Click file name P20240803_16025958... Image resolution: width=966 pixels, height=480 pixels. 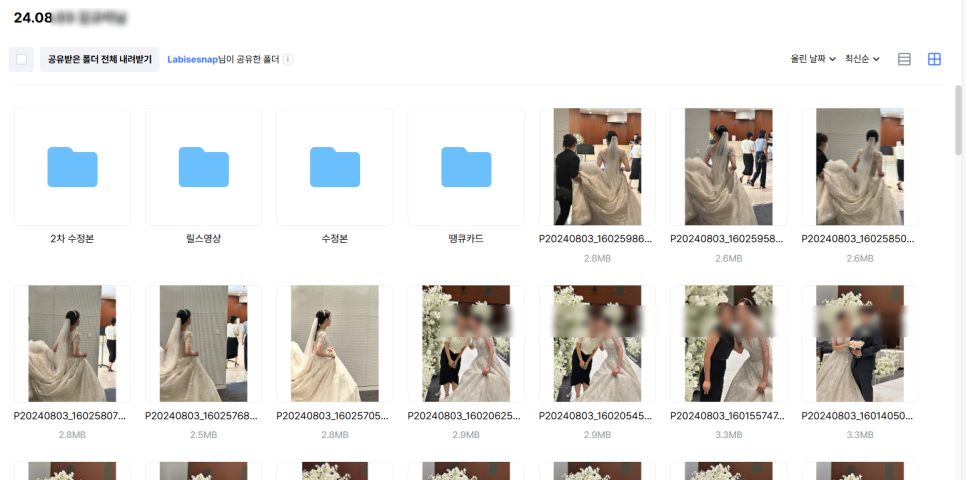pyautogui.click(x=728, y=239)
